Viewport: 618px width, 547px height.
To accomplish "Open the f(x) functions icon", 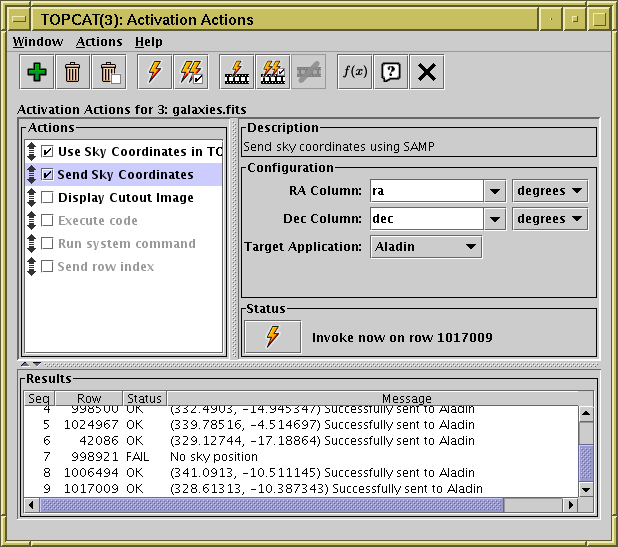I will [x=355, y=73].
